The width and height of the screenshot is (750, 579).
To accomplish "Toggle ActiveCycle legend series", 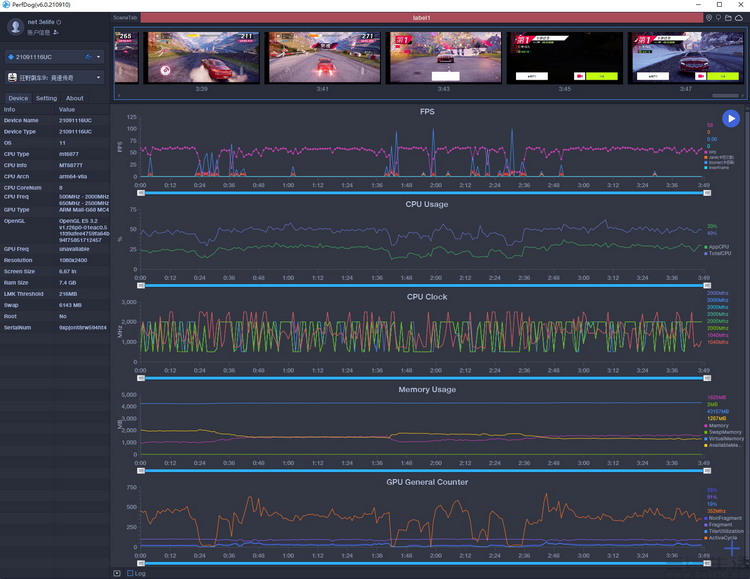I will point(720,538).
